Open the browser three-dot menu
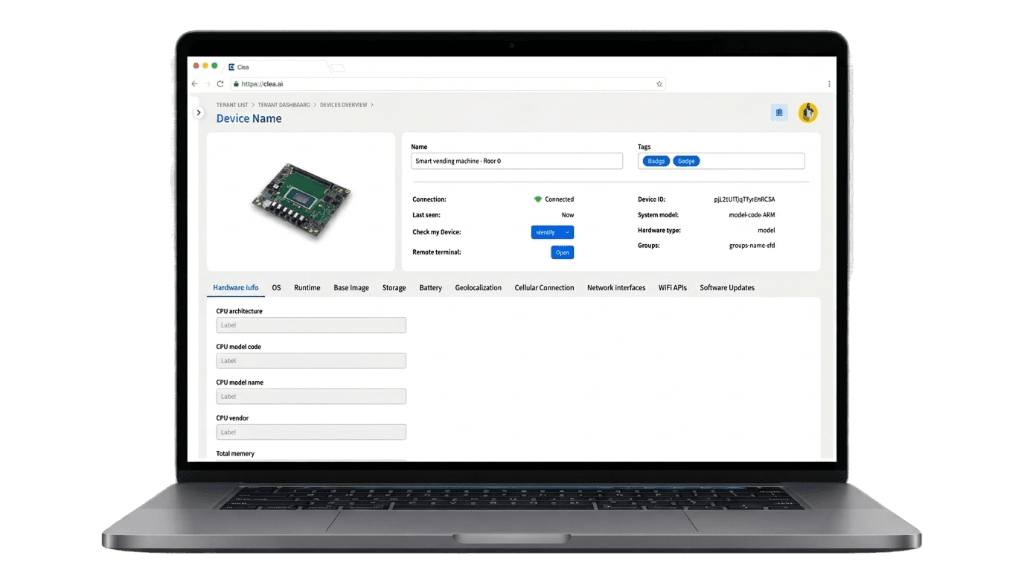 click(x=829, y=84)
